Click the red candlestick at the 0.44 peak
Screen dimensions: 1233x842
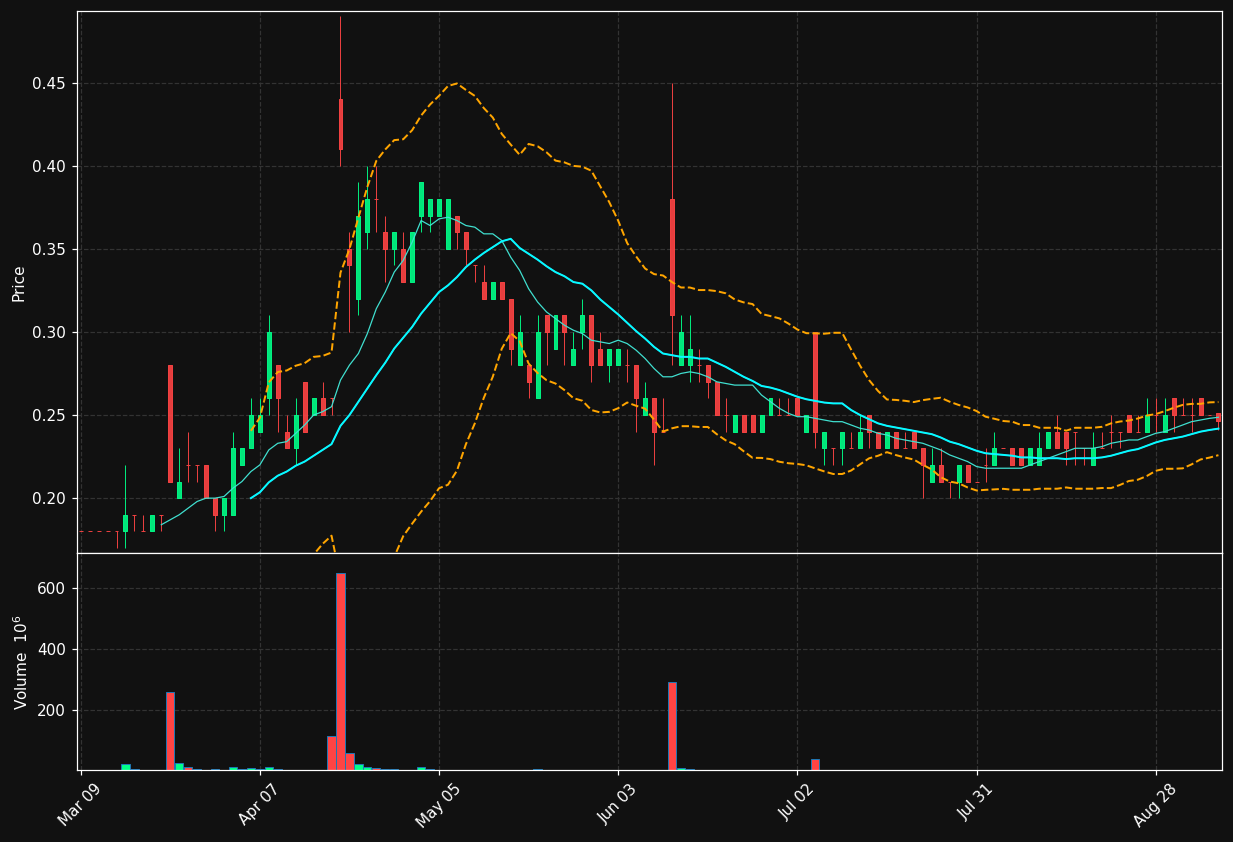341,124
